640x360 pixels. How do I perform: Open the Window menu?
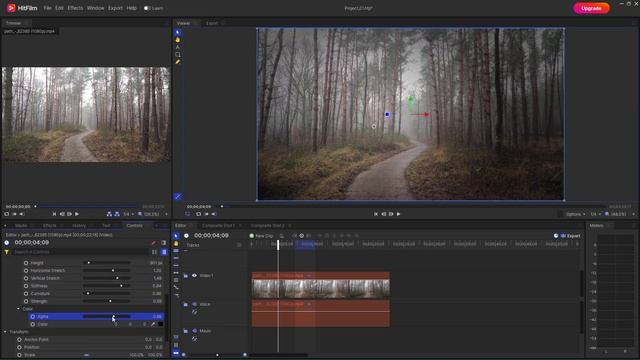(x=96, y=8)
